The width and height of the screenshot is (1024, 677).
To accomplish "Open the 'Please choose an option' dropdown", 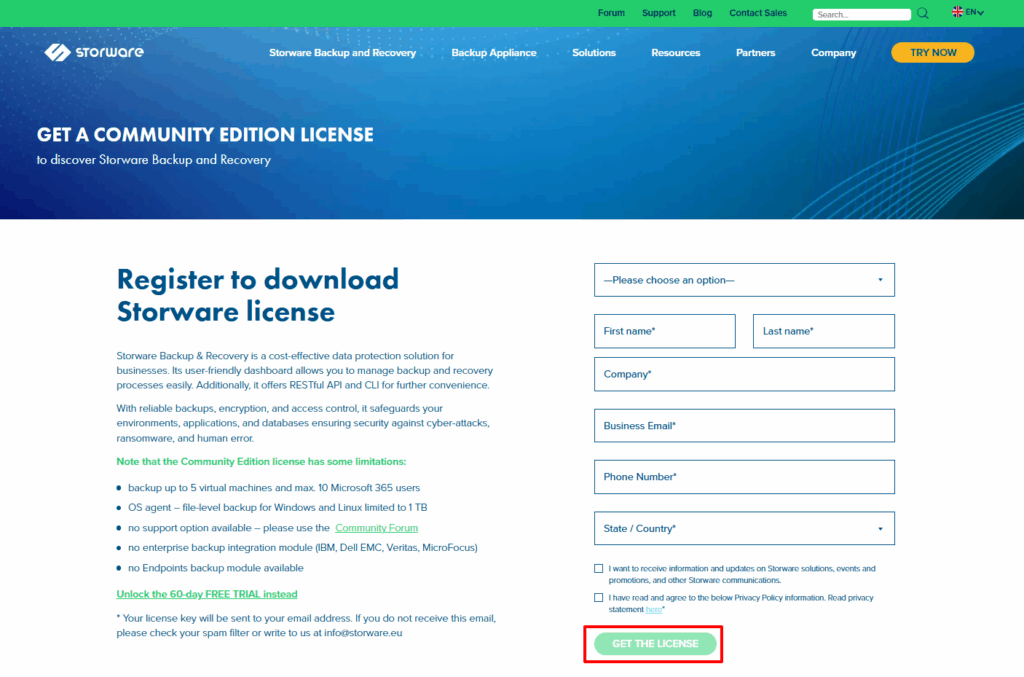I will coord(744,280).
